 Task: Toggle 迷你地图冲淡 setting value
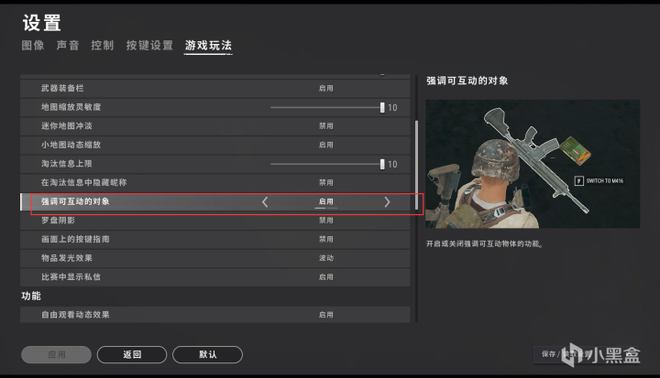[x=326, y=126]
